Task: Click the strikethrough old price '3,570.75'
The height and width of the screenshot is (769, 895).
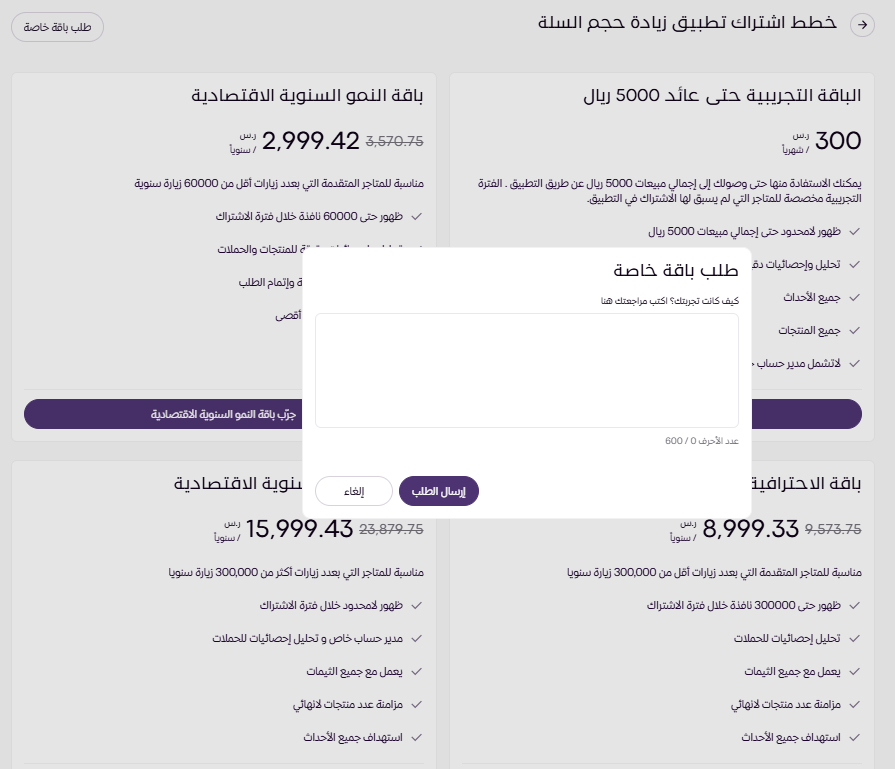Action: coord(395,141)
